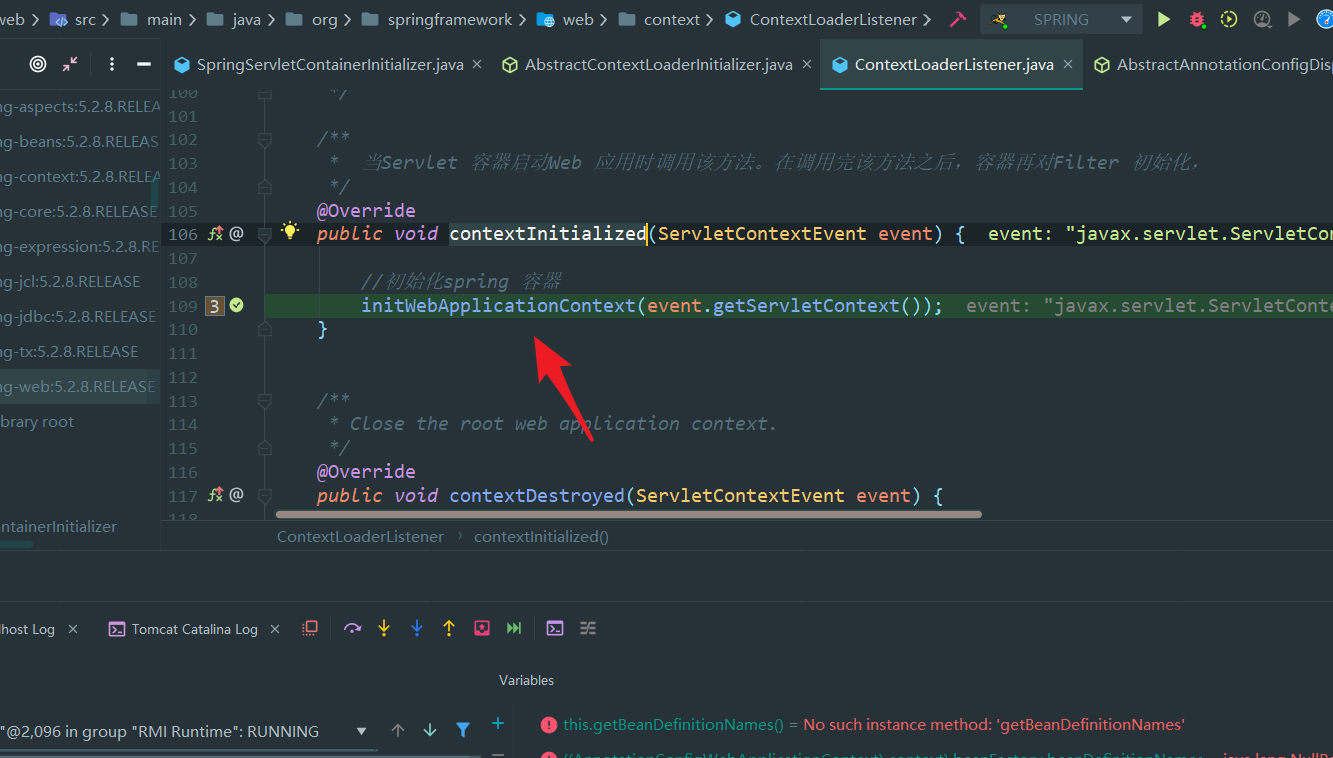
Task: Select spring-core:5.2.8.RELEASE library row
Action: tap(80, 211)
